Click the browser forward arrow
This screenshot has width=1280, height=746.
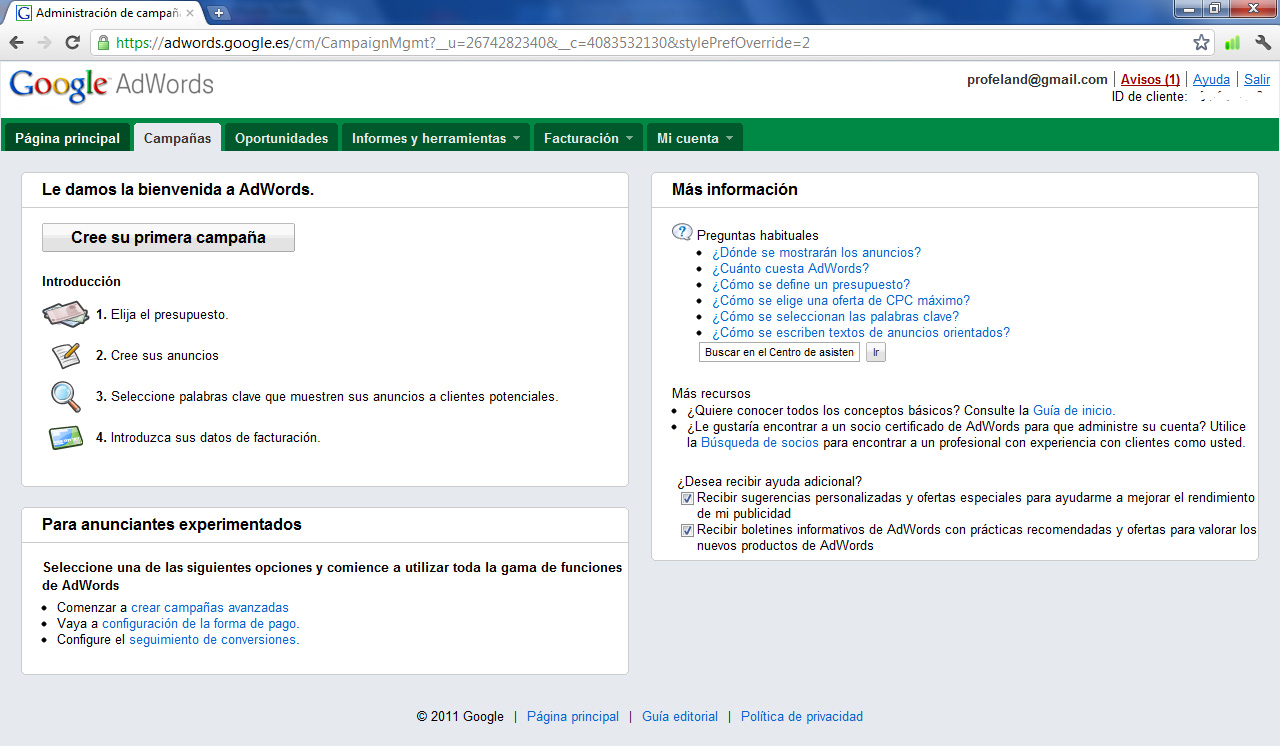[44, 43]
